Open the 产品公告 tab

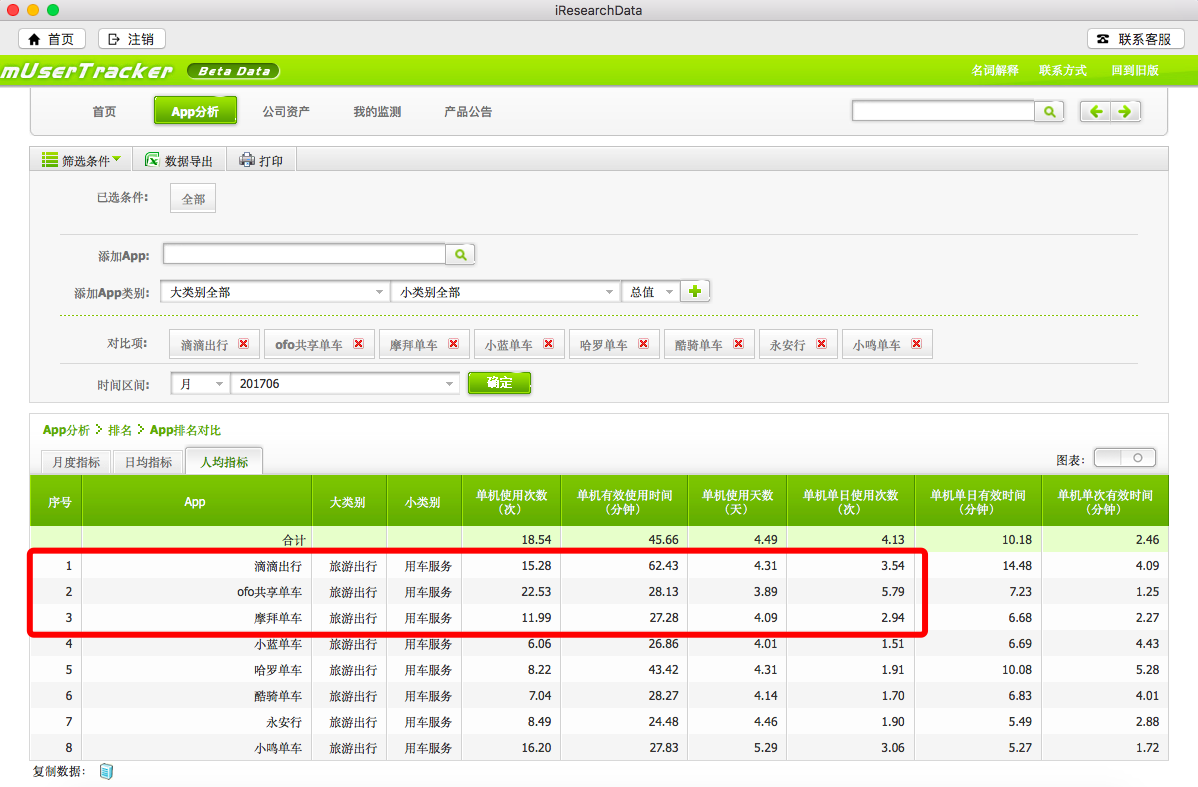click(468, 112)
